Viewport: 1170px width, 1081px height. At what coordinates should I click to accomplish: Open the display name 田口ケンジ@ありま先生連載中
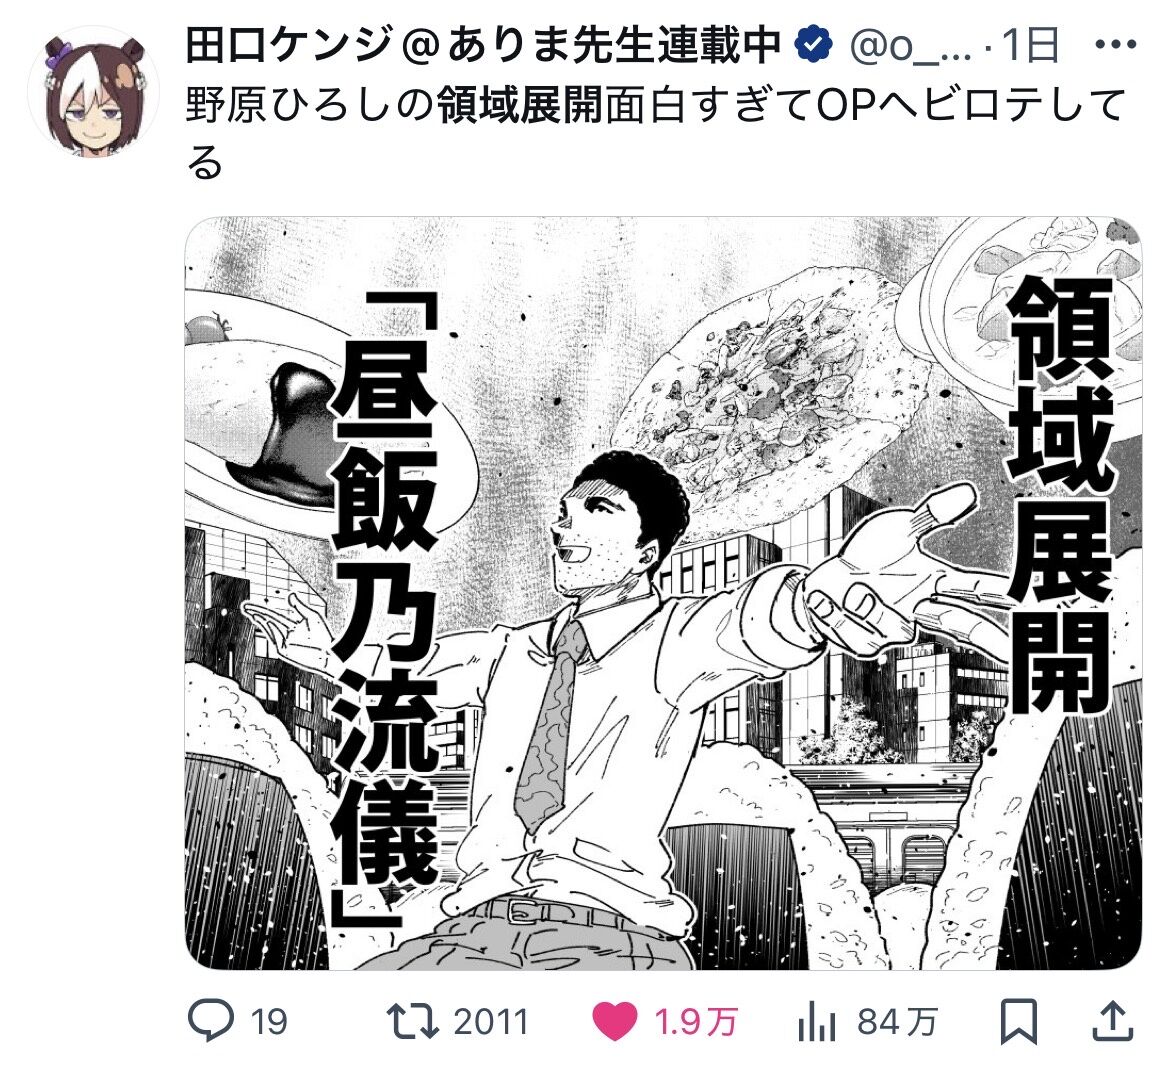[483, 46]
